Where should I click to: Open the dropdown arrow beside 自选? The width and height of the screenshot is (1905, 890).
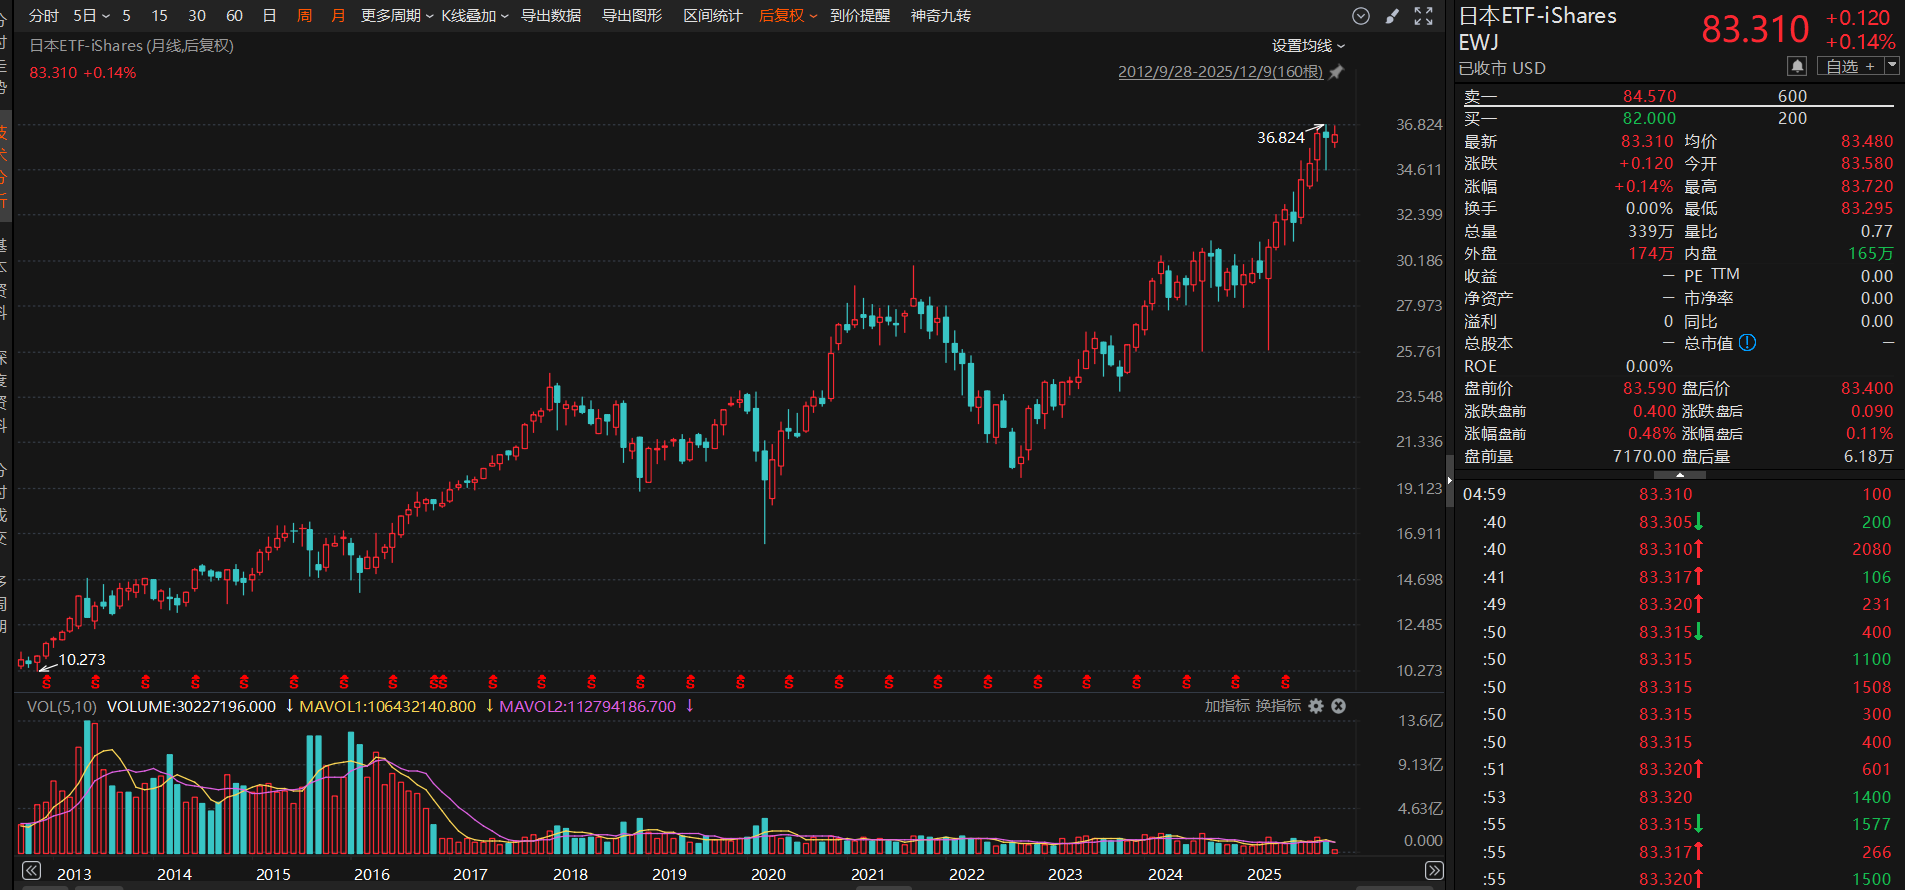click(1891, 66)
